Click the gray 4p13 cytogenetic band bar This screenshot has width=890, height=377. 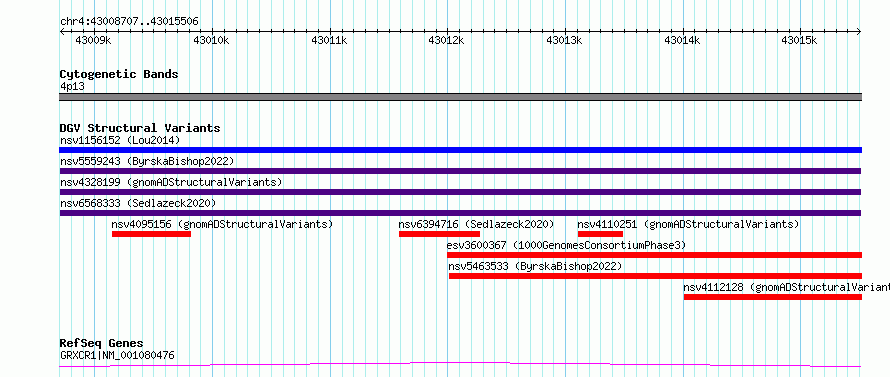pos(460,97)
